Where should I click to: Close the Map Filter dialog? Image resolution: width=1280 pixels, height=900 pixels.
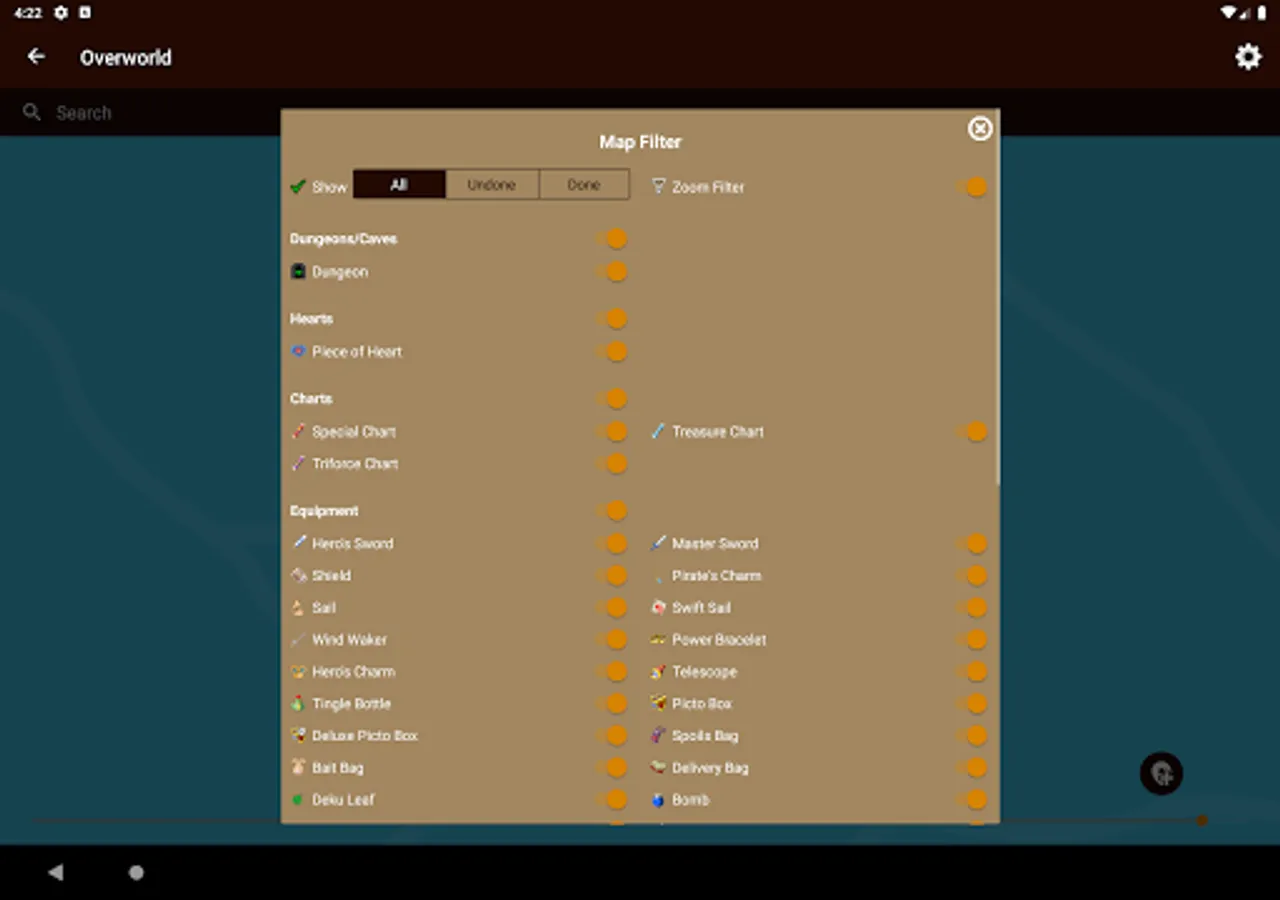(x=980, y=128)
